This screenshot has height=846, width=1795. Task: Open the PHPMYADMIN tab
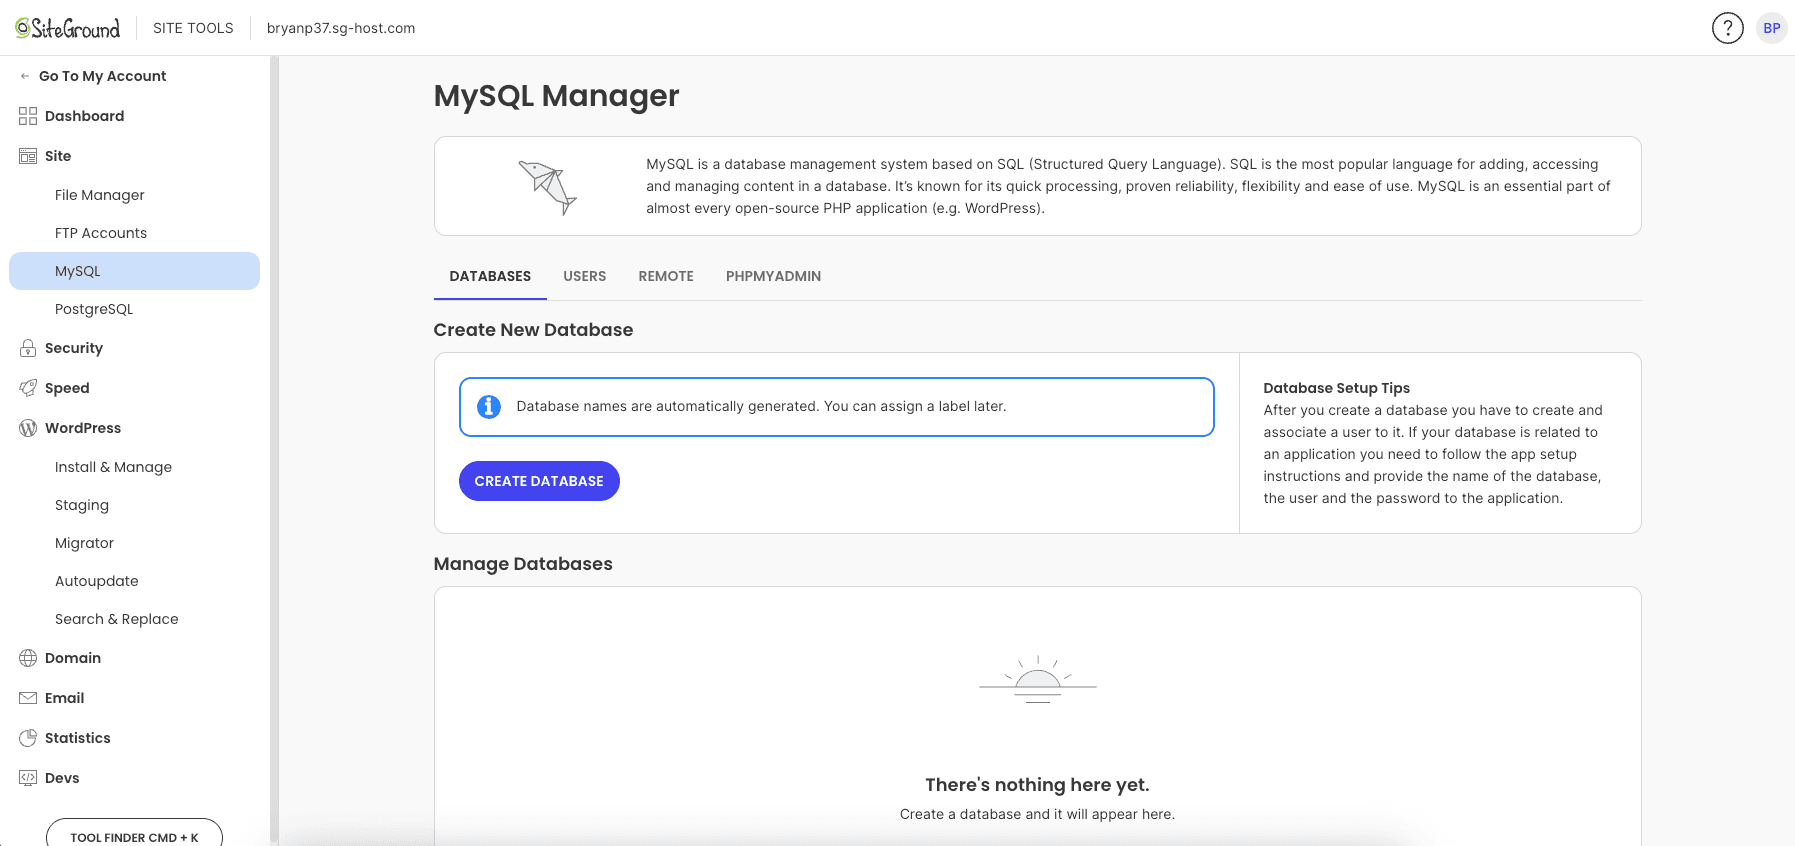click(773, 276)
